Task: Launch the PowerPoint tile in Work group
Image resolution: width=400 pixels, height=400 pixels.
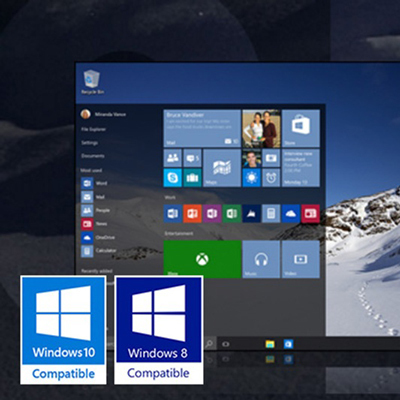Action: click(192, 213)
